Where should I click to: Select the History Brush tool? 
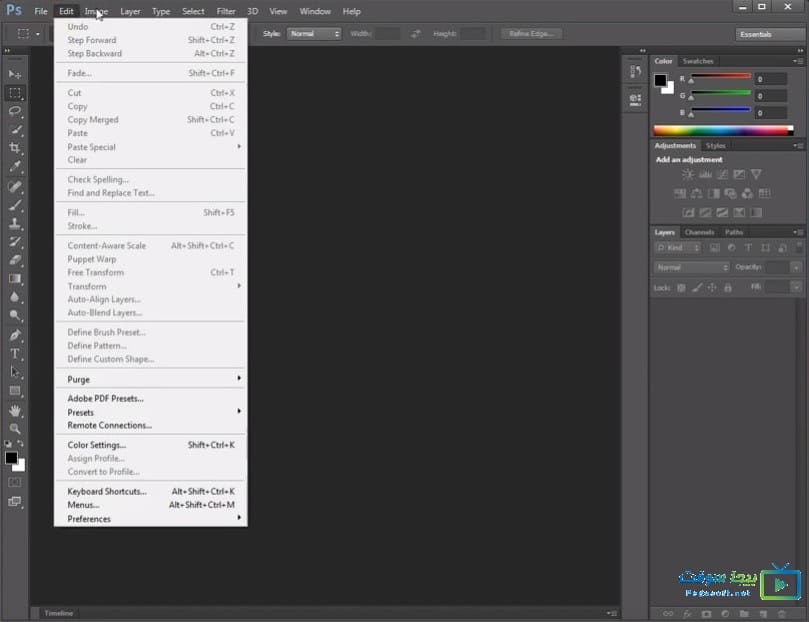(x=14, y=242)
